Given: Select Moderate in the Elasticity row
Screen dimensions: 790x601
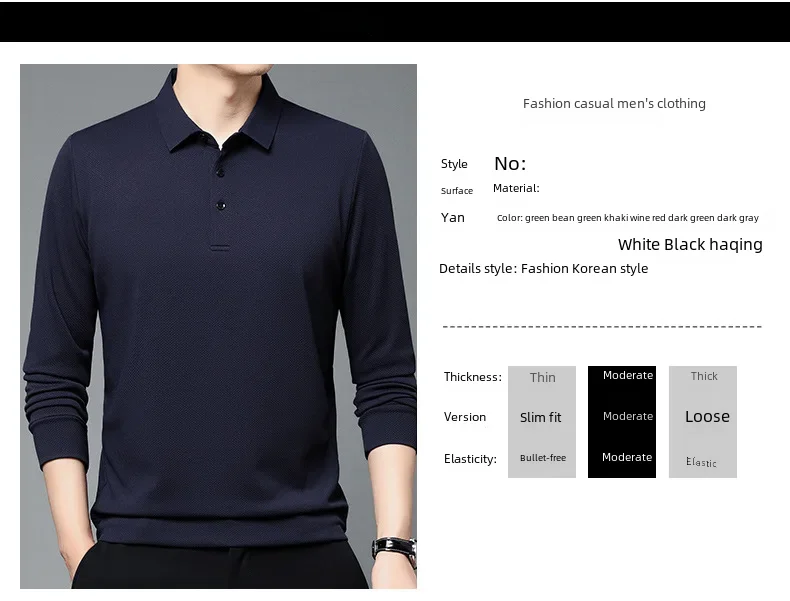Looking at the screenshot, I should [x=627, y=457].
